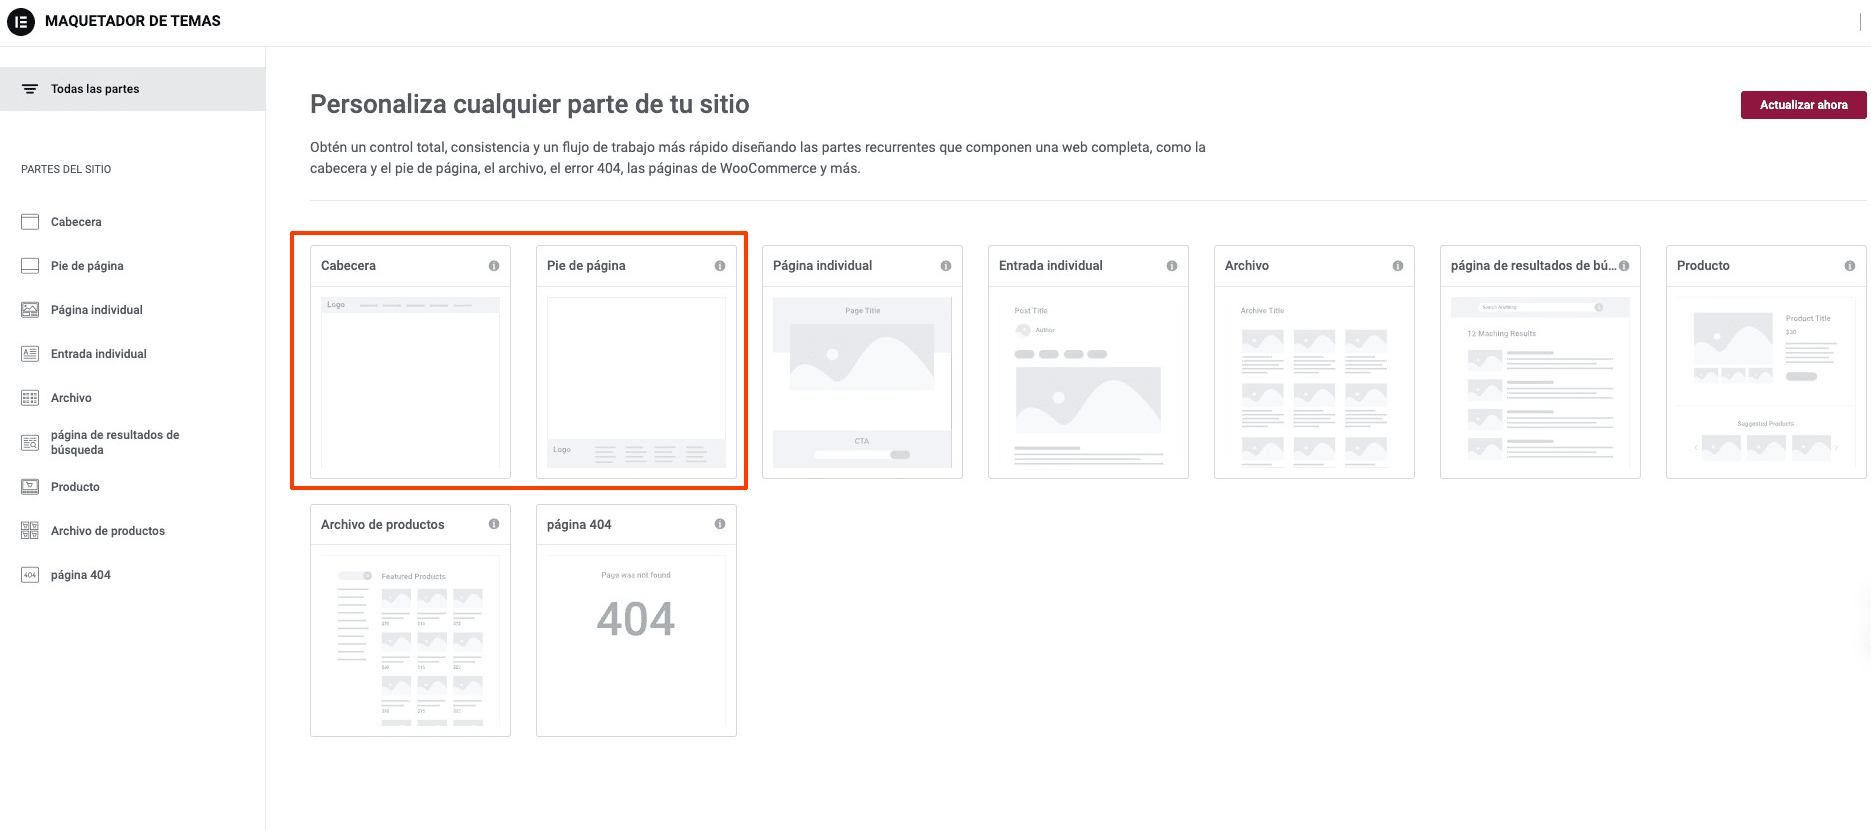Screen dimensions: 1871x830
Task: Go to Pie de página sidebar item
Action: coord(87,266)
